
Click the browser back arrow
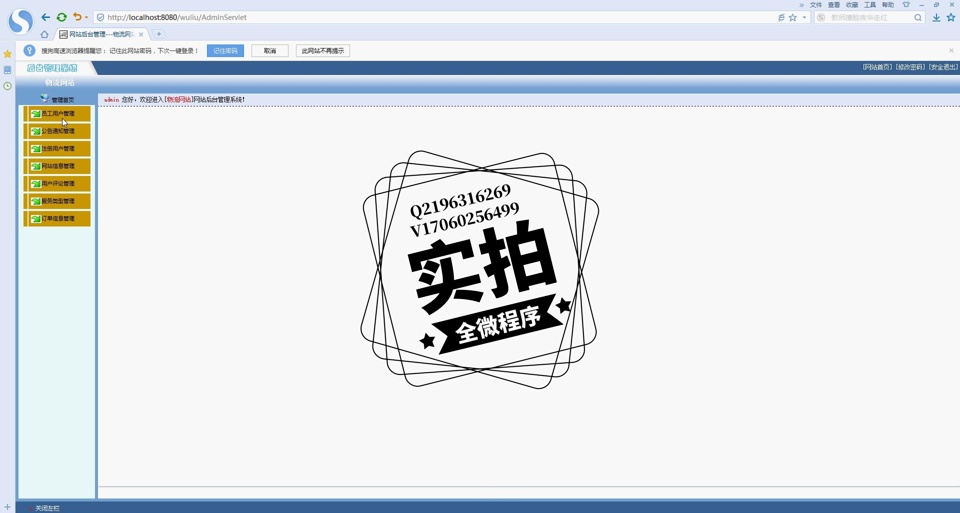tap(46, 17)
